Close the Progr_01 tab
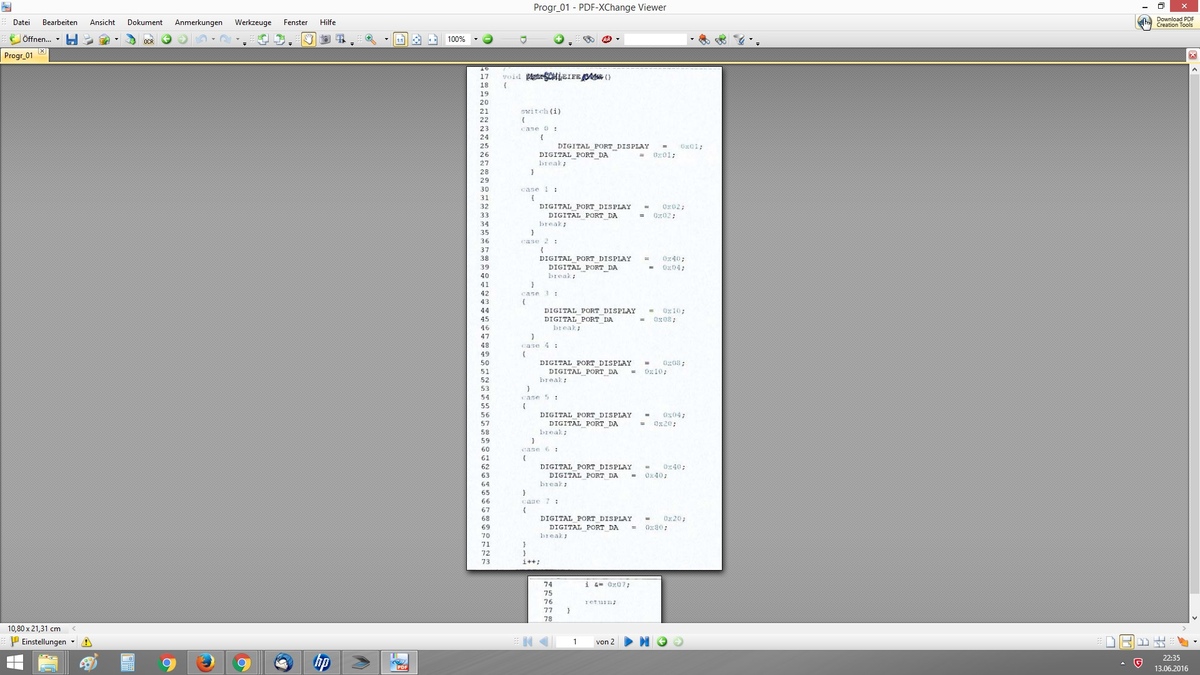The image size is (1200, 675). point(43,52)
